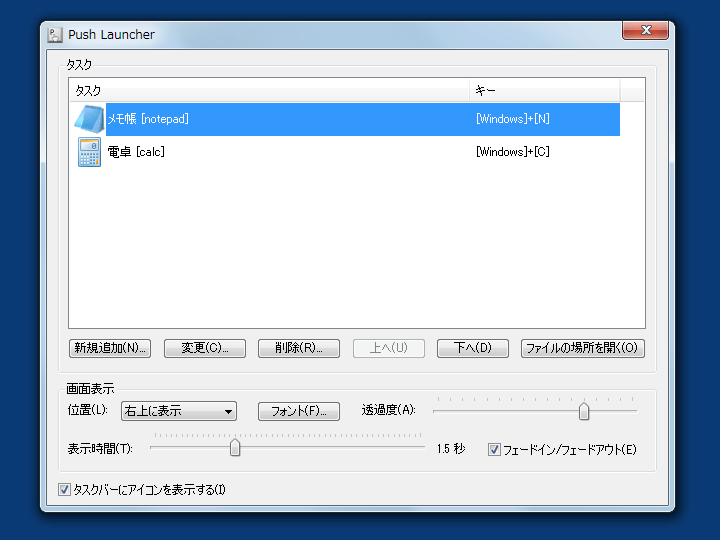
Task: Click the 下へ(D) button
Action: [472, 348]
